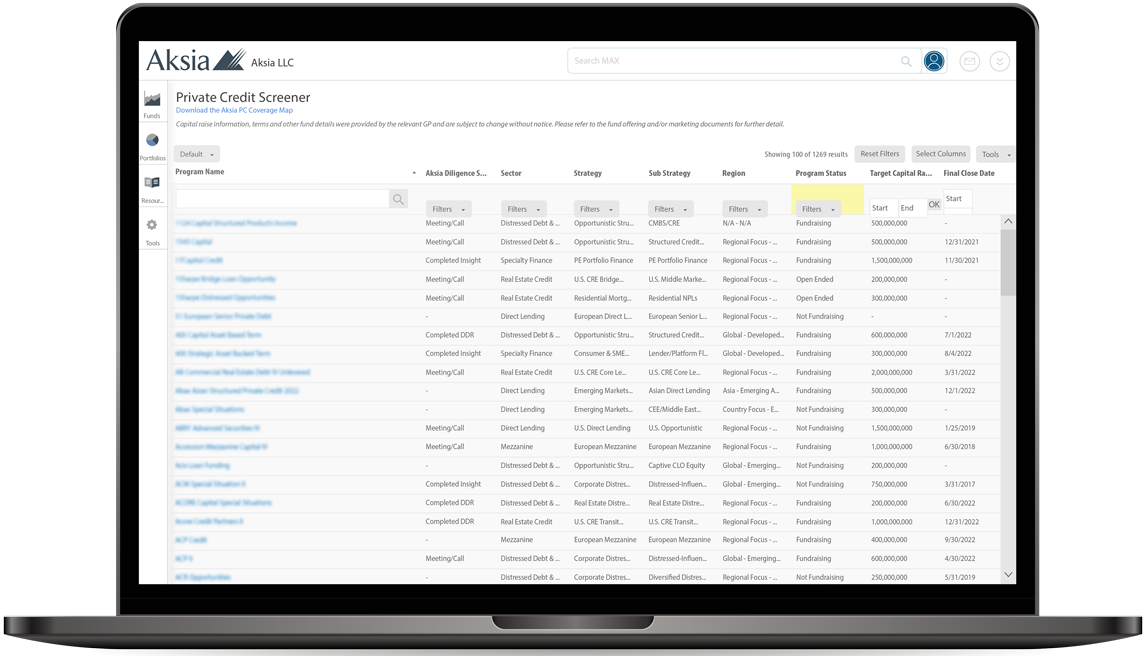Click the Aksia Diligence column header
Screen dimensions: 1148x656
click(x=456, y=174)
